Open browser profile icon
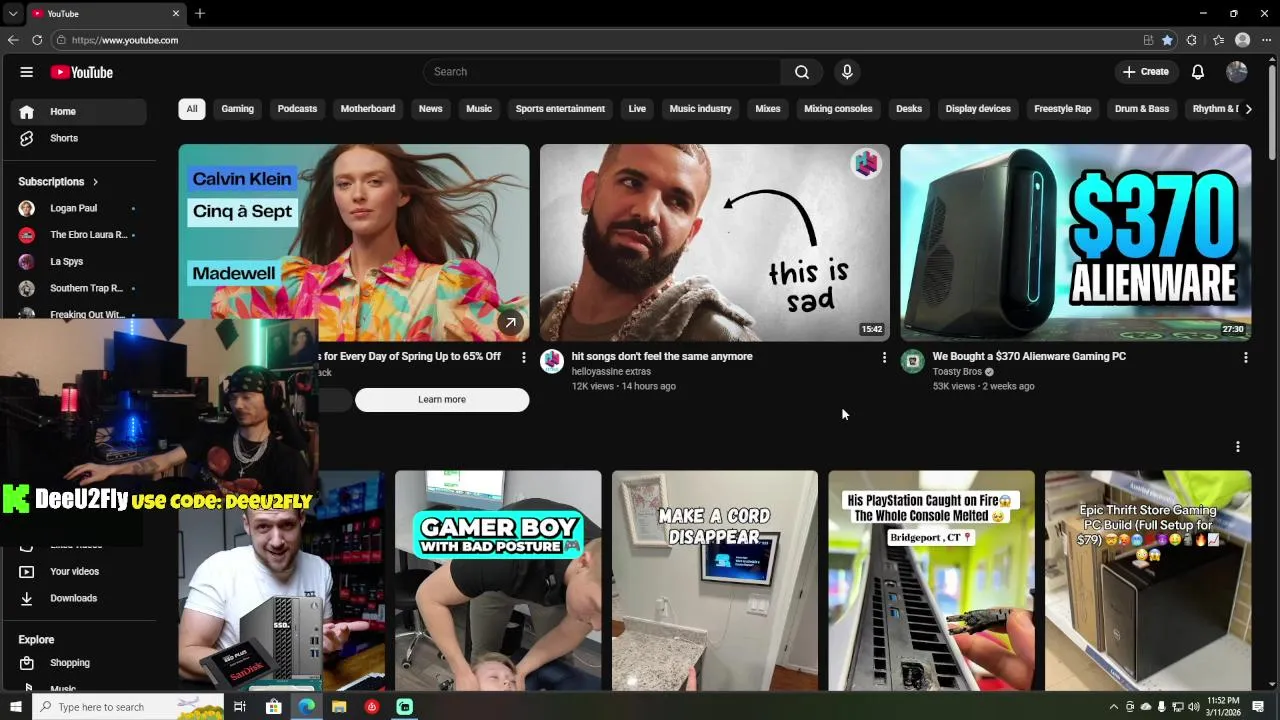1280x720 pixels. pos(1243,40)
